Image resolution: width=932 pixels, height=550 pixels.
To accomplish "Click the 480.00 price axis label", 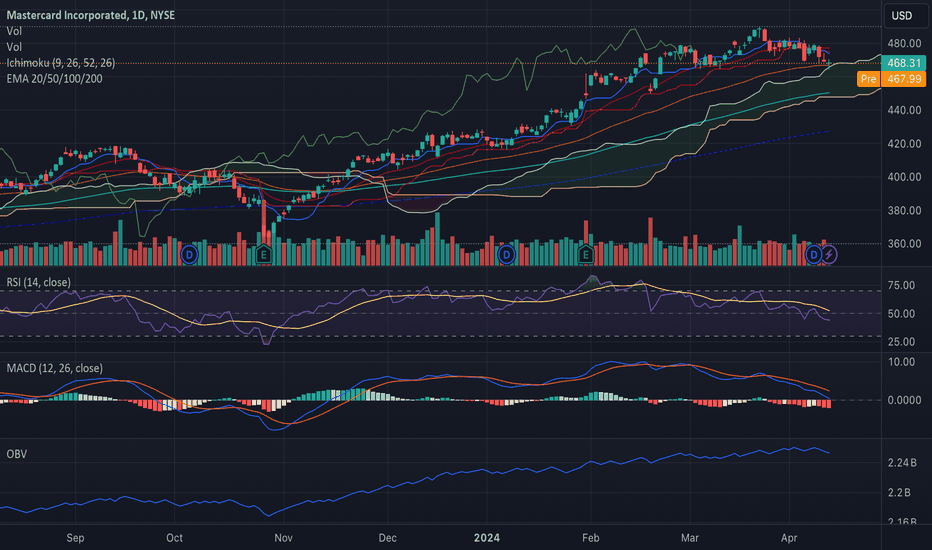I will tap(904, 43).
